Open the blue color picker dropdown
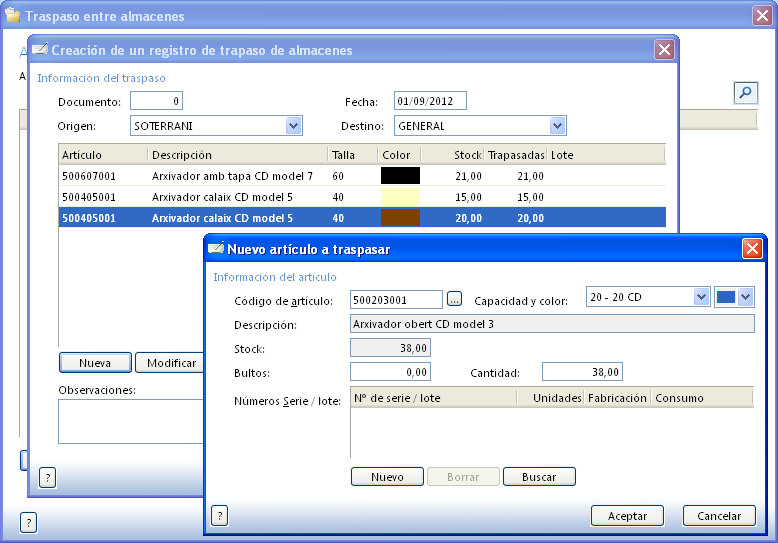Image resolution: width=778 pixels, height=543 pixels. click(x=745, y=297)
